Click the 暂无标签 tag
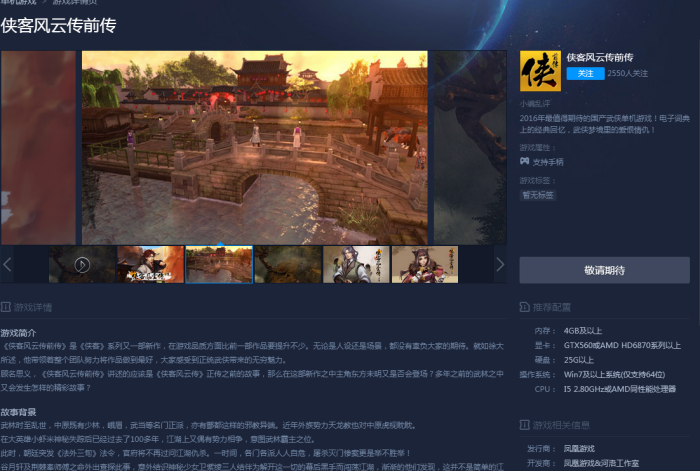The width and height of the screenshot is (700, 471). (538, 195)
